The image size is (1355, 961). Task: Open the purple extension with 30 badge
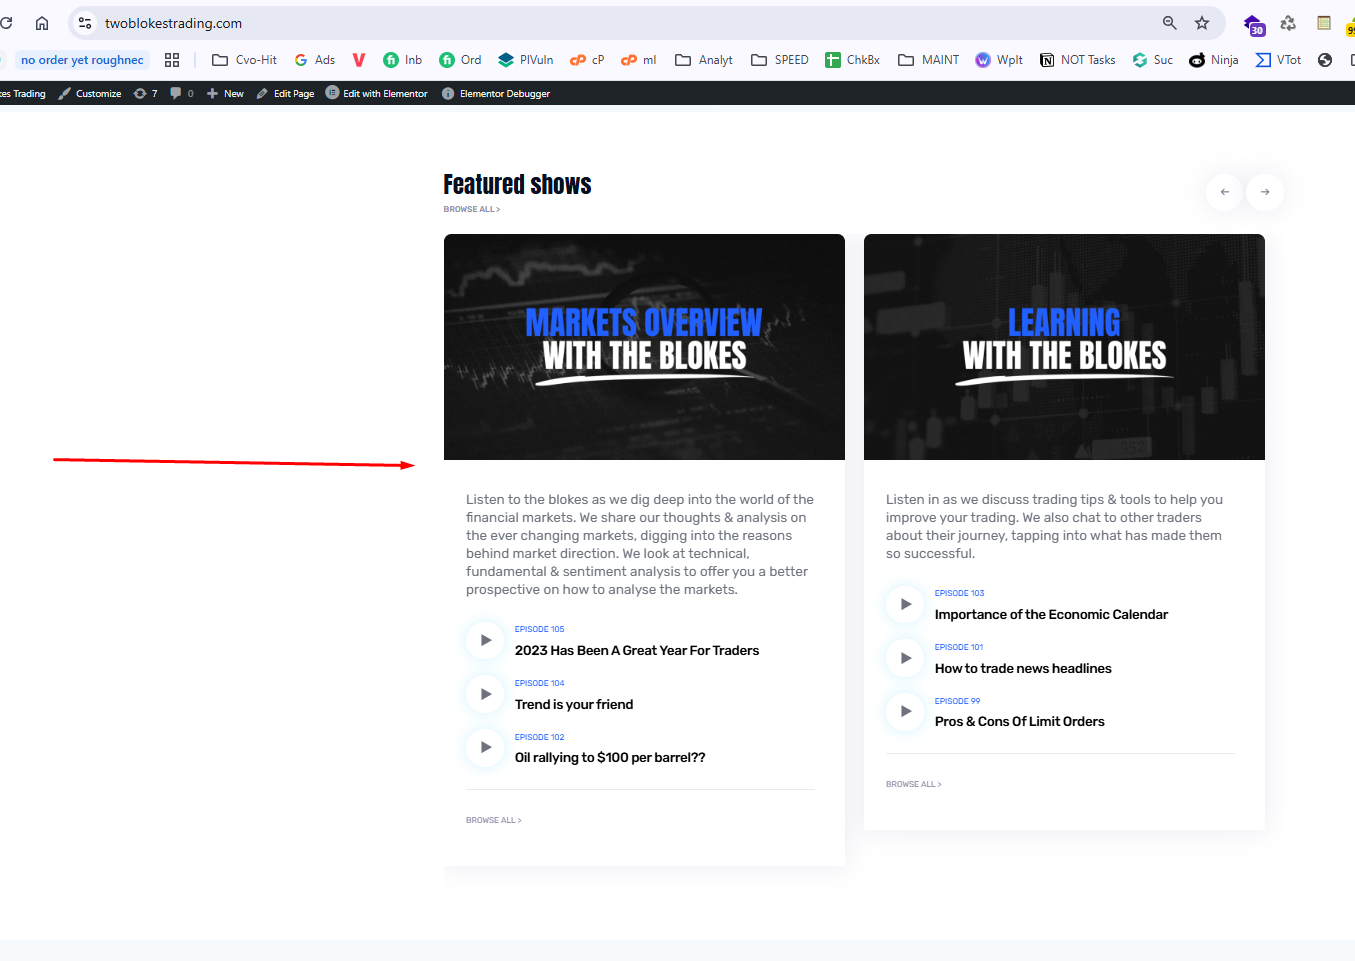pyautogui.click(x=1253, y=24)
